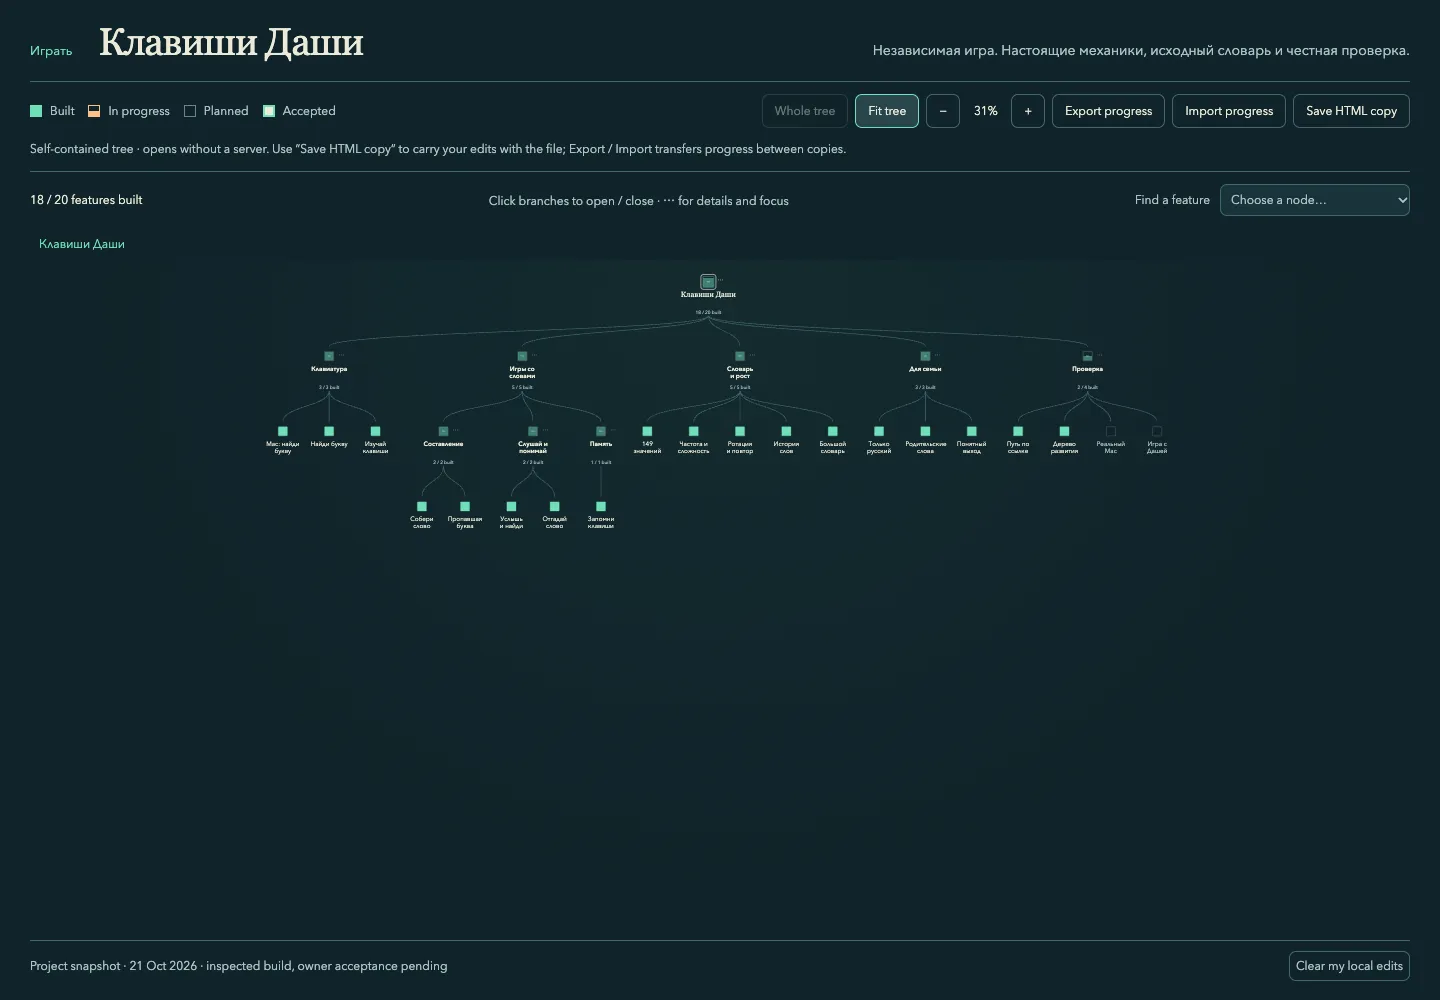Screen dimensions: 1440x1000
Task: Collapse the 'Для семьи' branch node
Action: tap(925, 356)
